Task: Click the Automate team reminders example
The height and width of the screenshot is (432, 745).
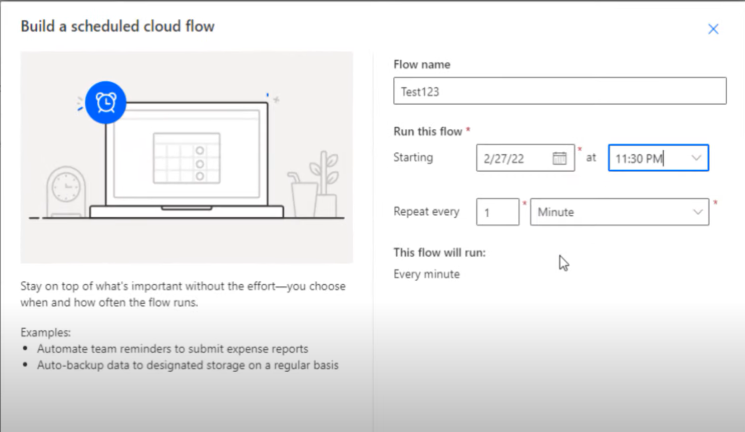Action: click(172, 349)
